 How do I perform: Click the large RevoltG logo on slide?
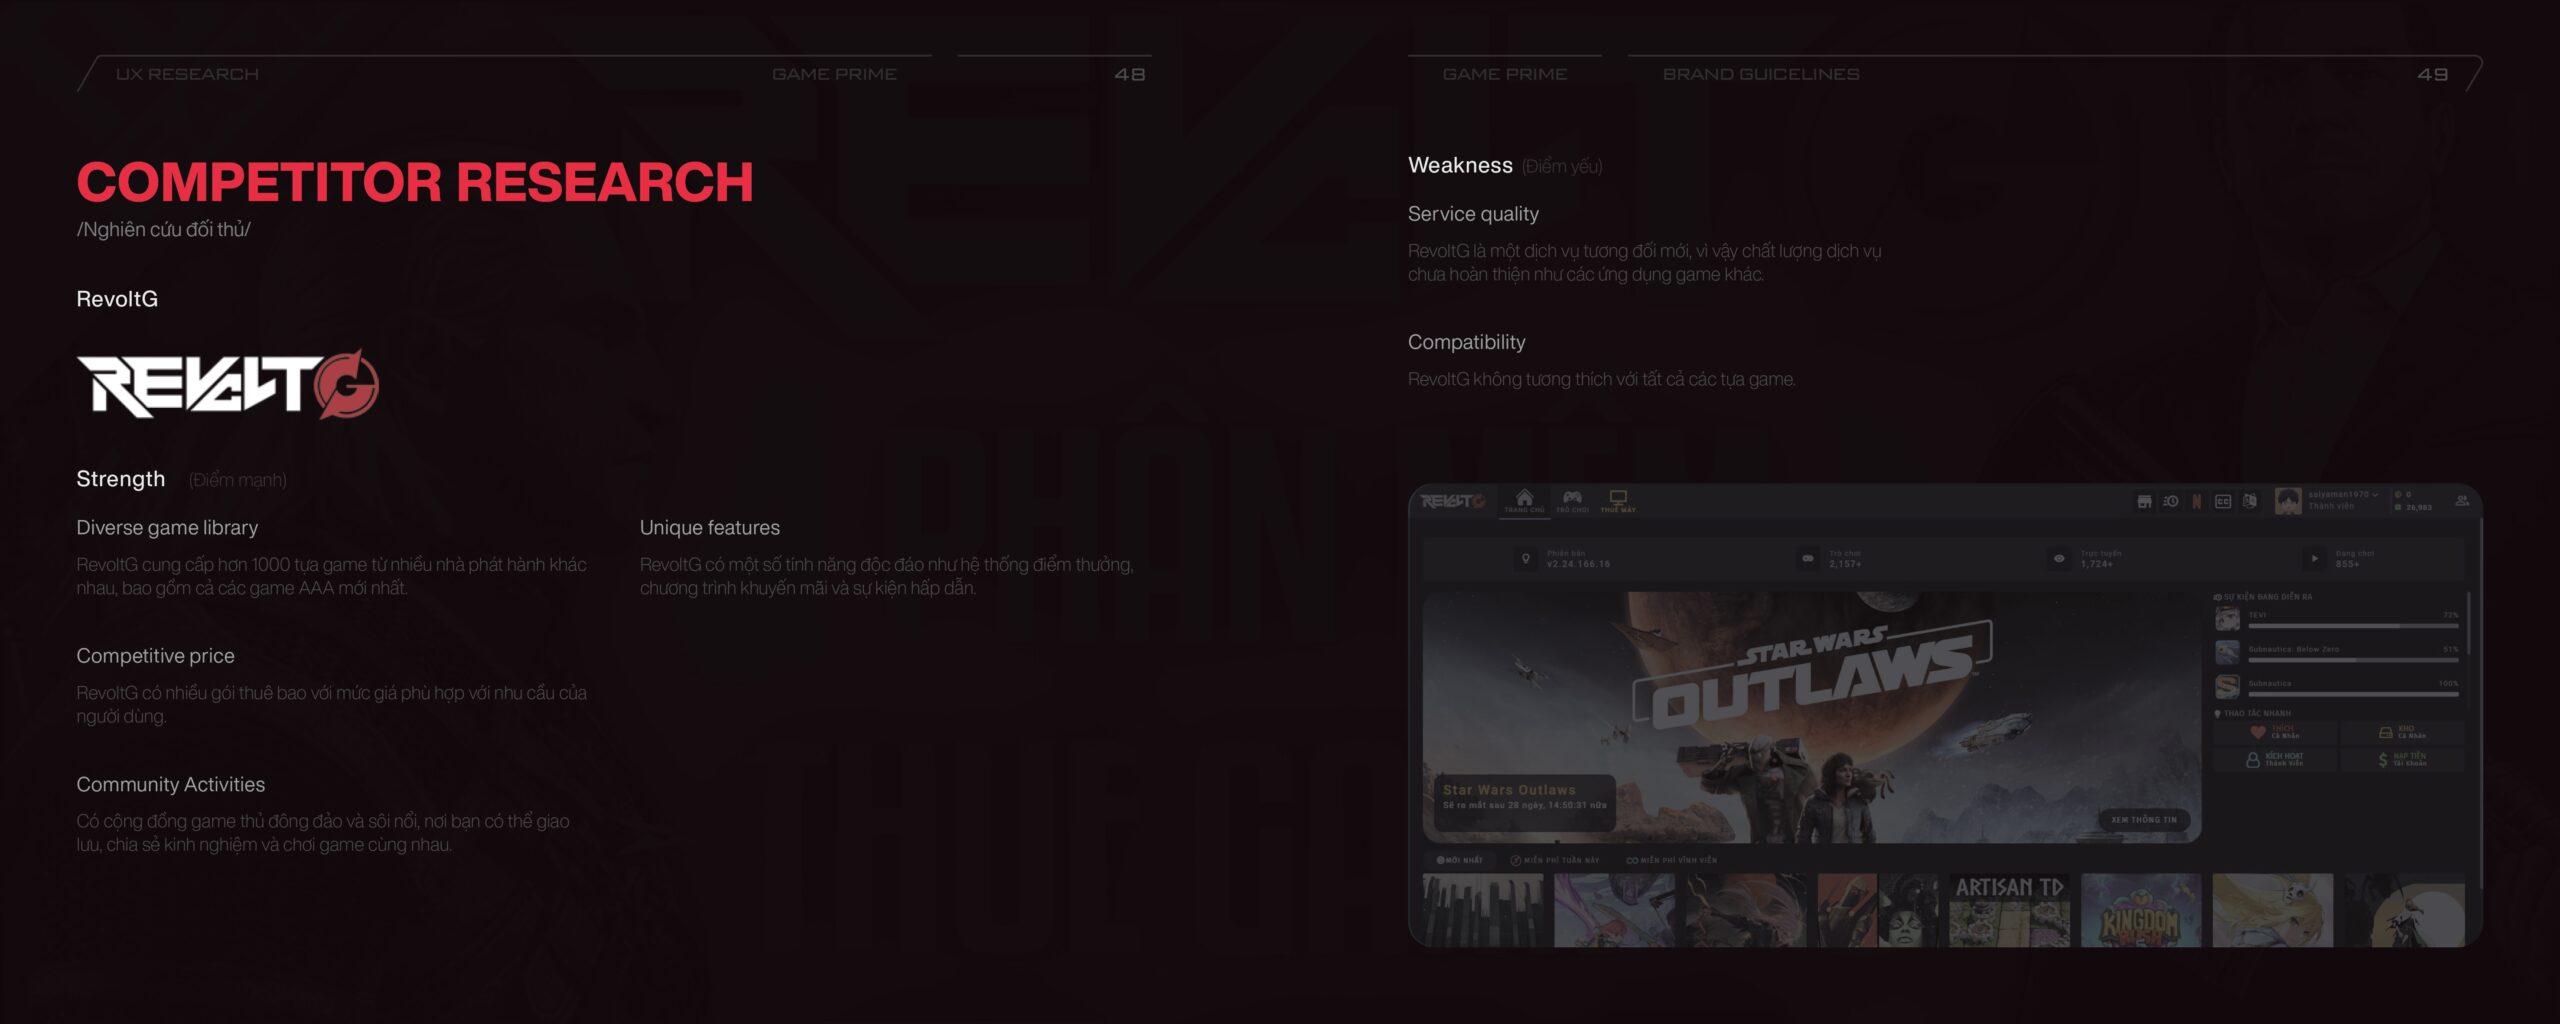(x=228, y=384)
